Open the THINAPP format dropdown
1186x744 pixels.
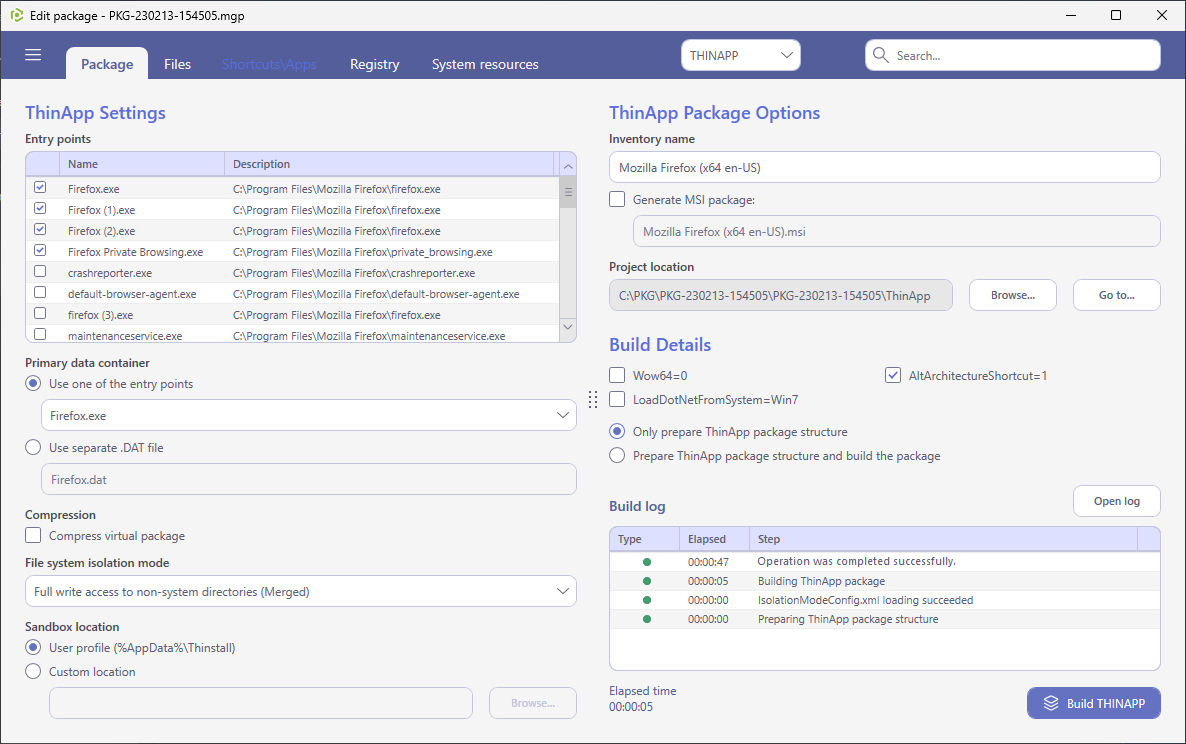(x=740, y=55)
